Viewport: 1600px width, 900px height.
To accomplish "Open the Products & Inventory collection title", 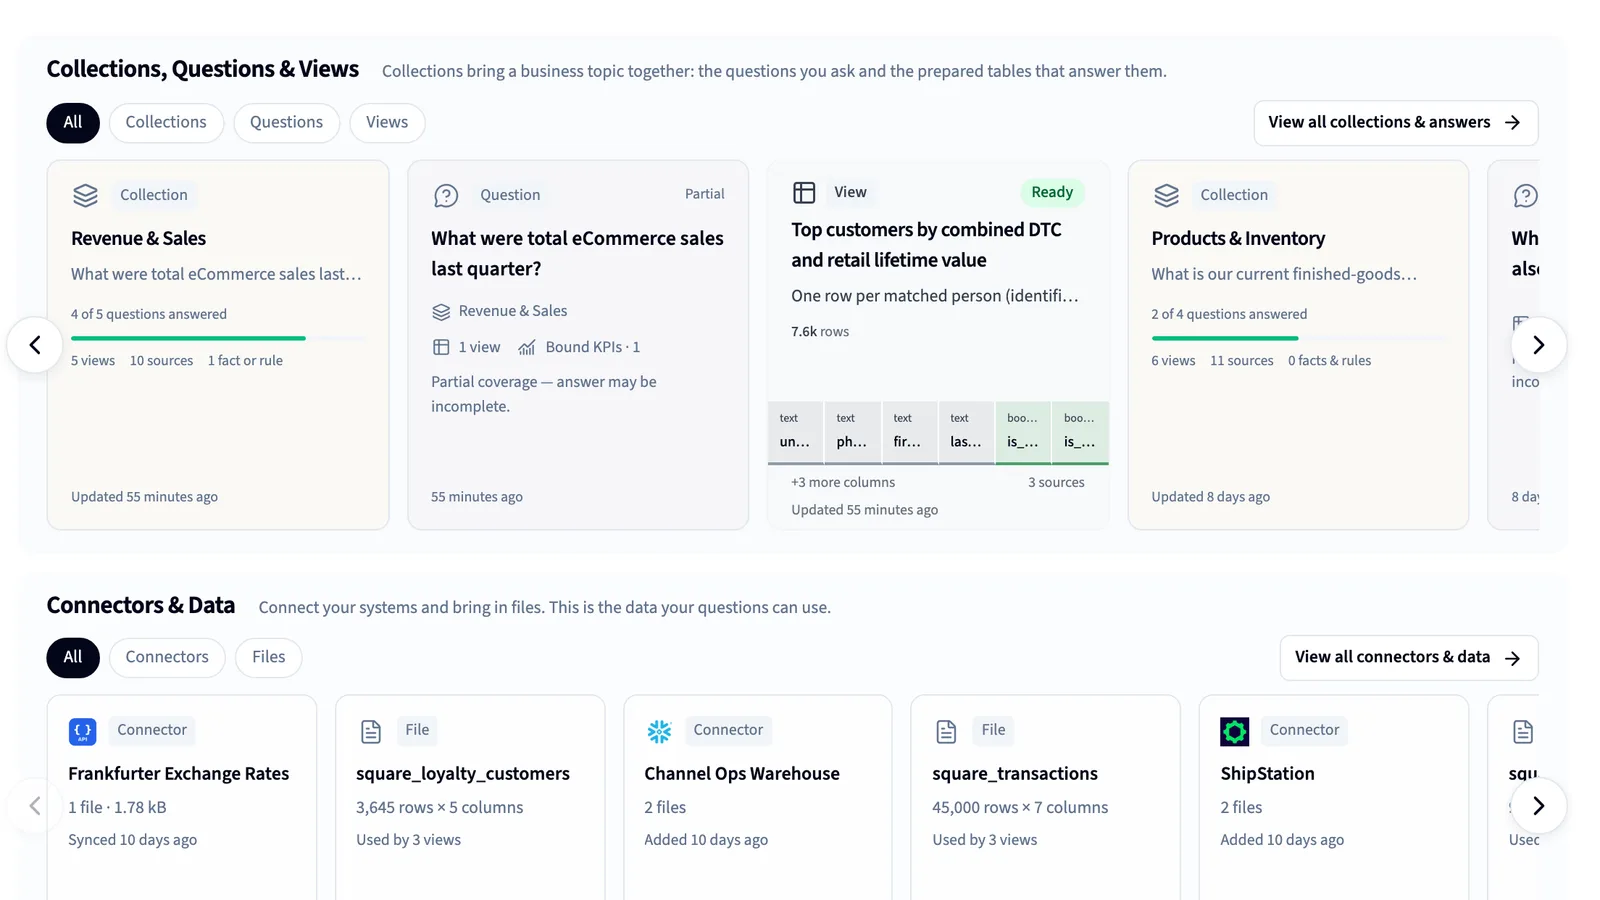I will (1238, 238).
